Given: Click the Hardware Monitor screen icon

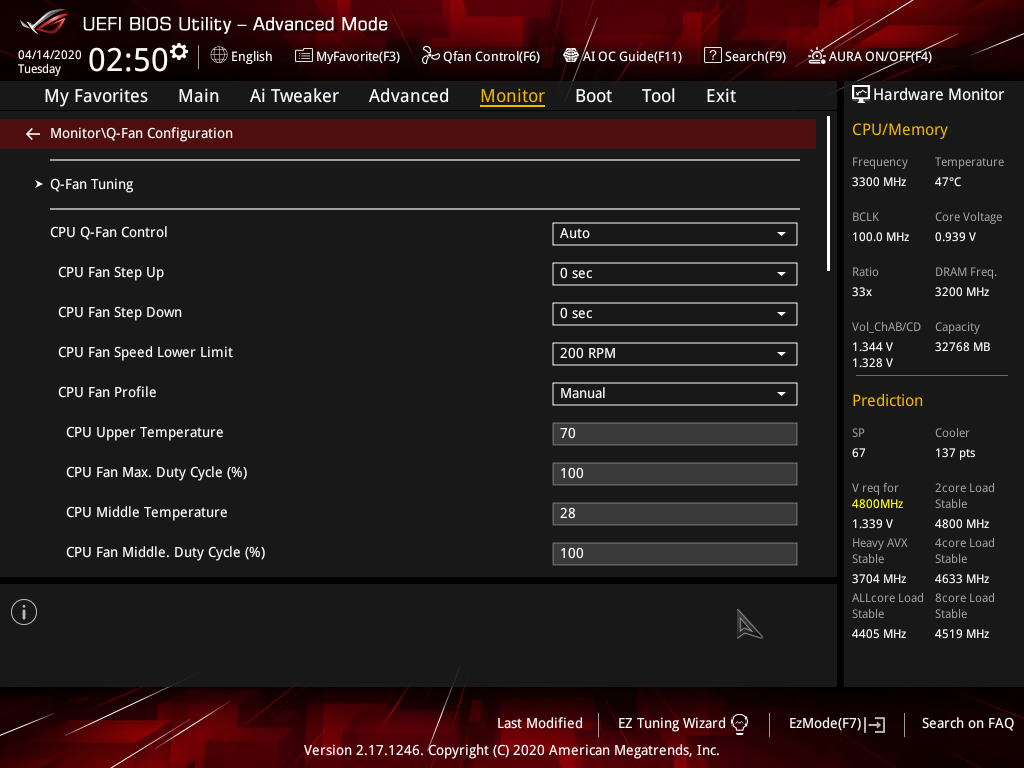Looking at the screenshot, I should 861,95.
